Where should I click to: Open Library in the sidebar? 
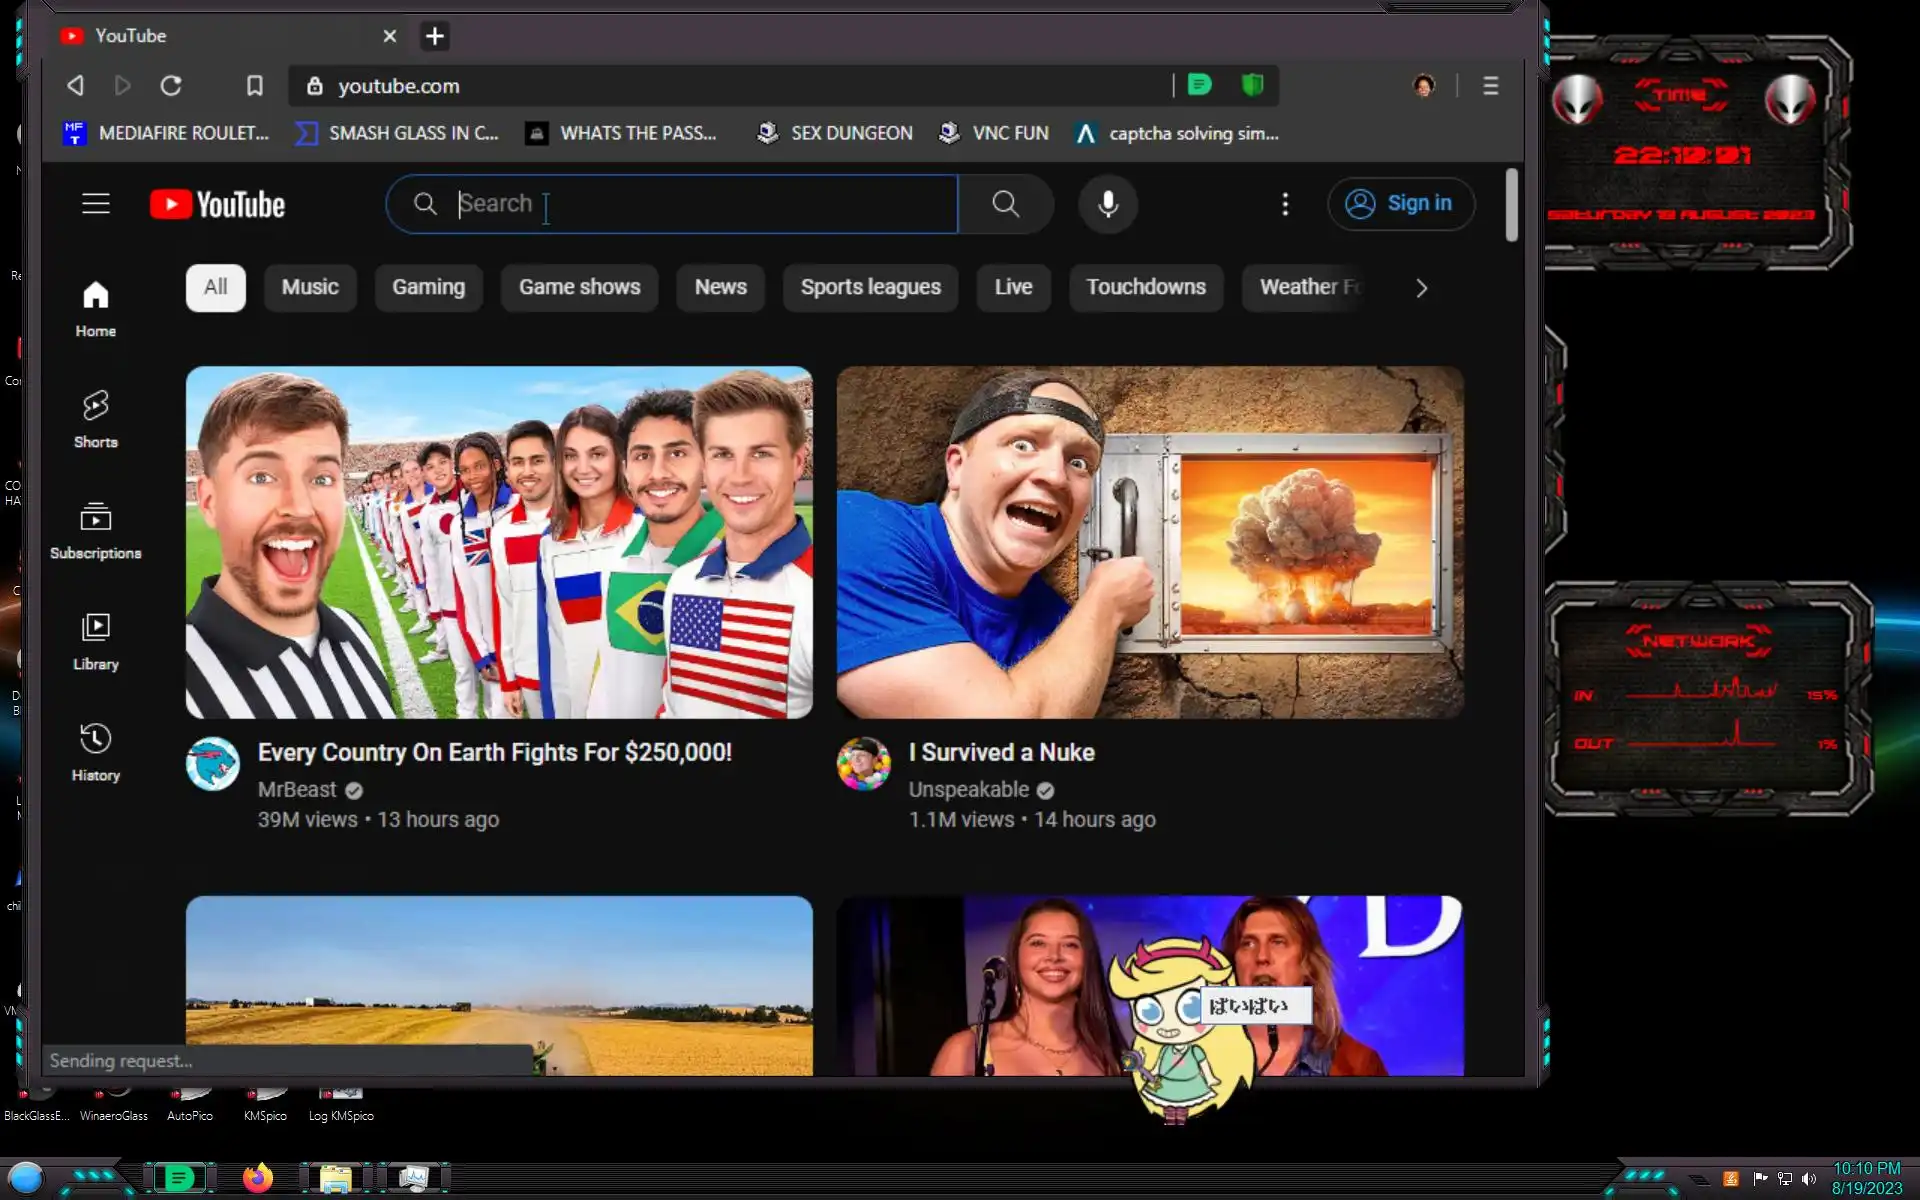96,640
